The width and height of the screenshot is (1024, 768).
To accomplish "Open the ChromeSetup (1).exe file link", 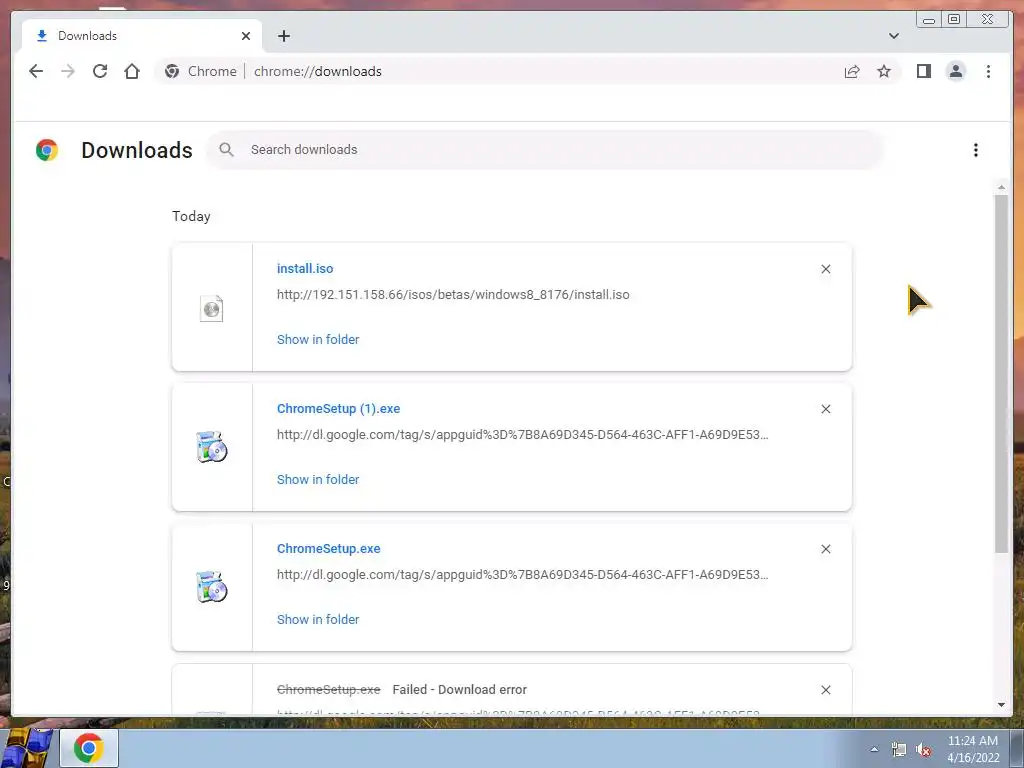I will coord(338,409).
